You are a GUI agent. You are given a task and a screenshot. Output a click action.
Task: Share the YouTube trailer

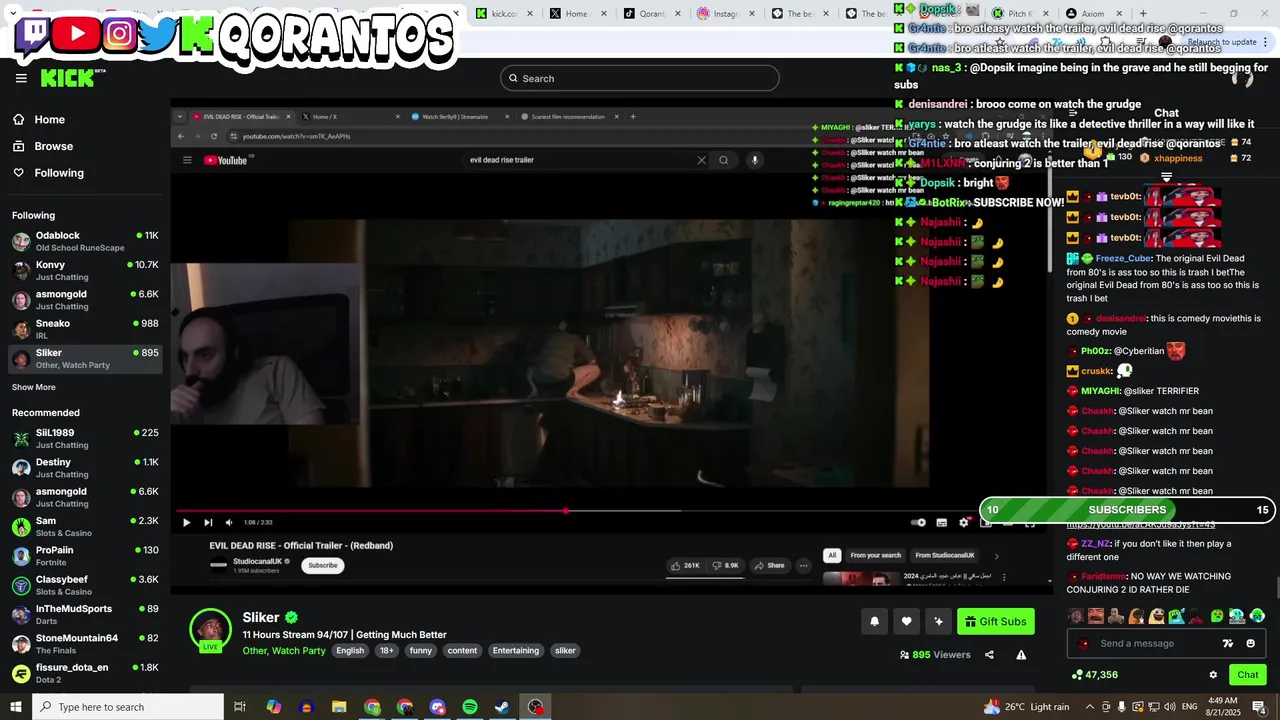pyautogui.click(x=770, y=566)
